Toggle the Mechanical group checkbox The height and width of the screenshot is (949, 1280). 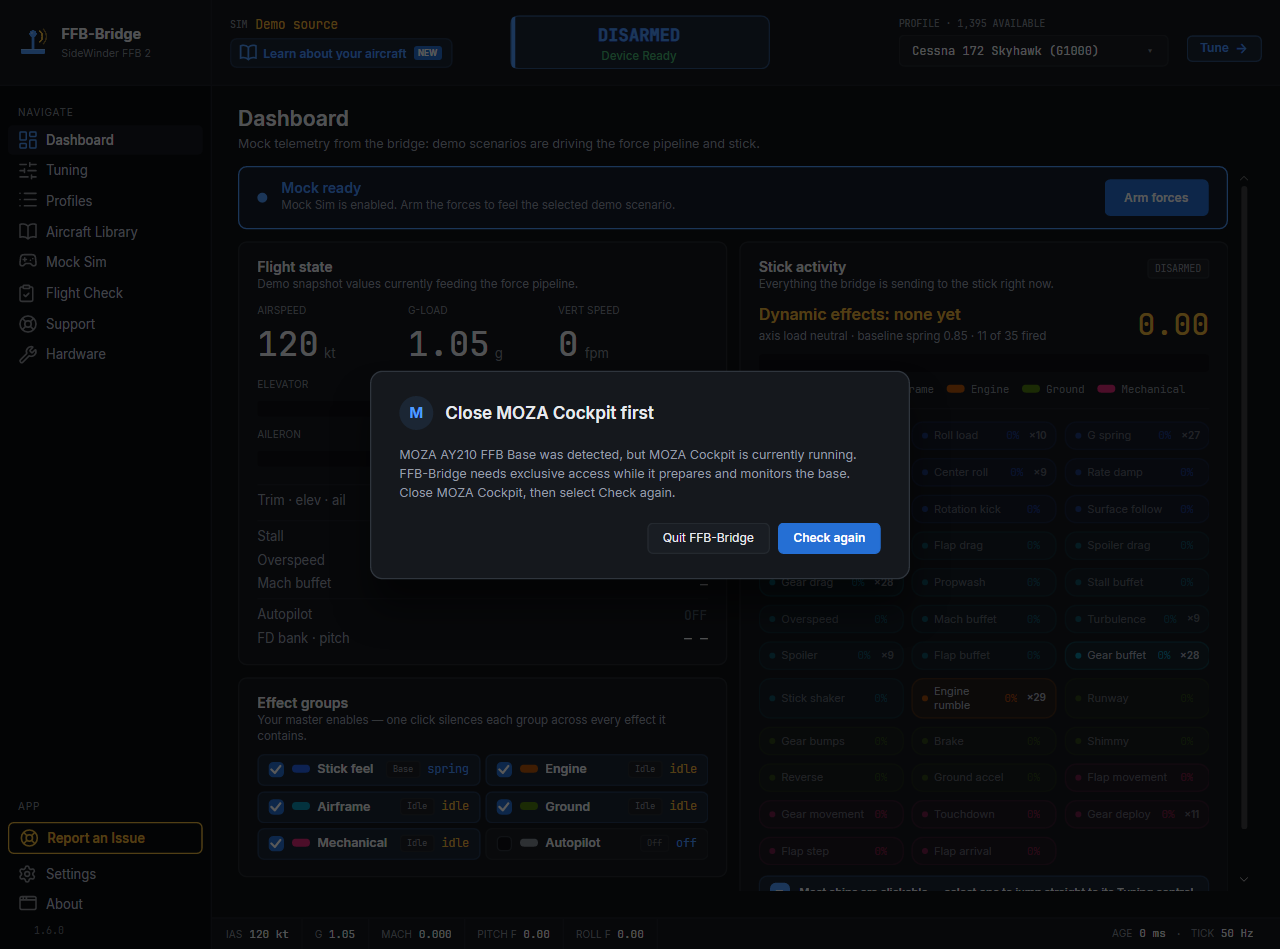pos(276,843)
